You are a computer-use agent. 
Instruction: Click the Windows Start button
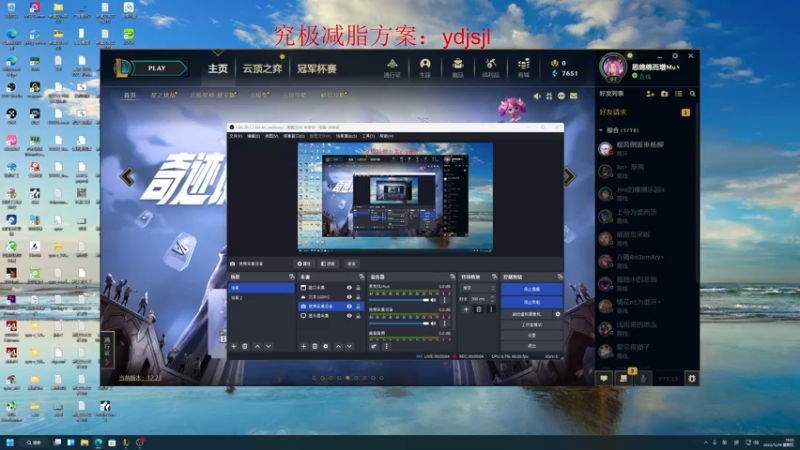pyautogui.click(x=10, y=442)
